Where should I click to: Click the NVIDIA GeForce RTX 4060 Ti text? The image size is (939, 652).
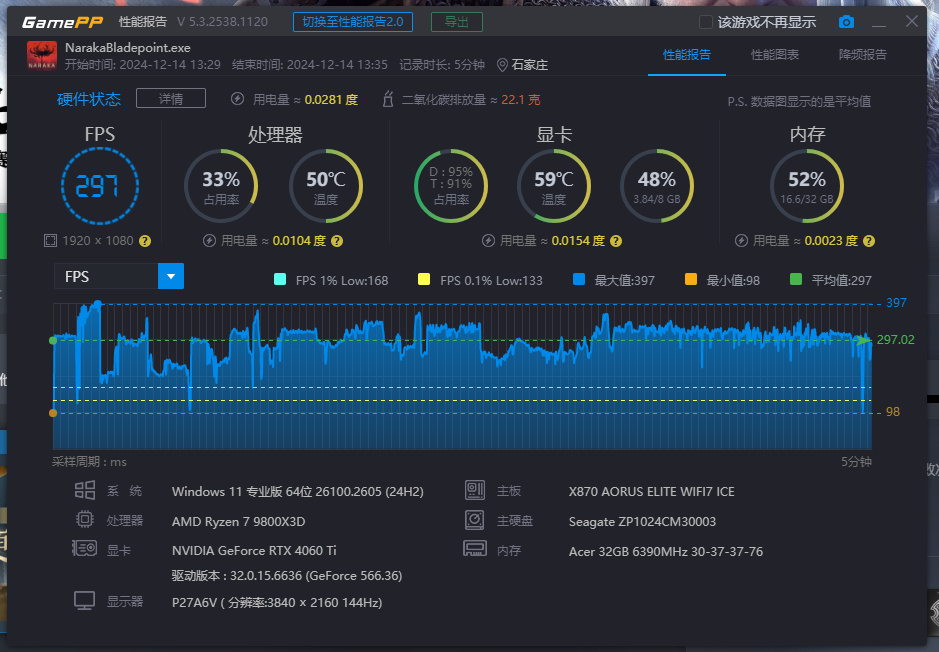pyautogui.click(x=254, y=550)
